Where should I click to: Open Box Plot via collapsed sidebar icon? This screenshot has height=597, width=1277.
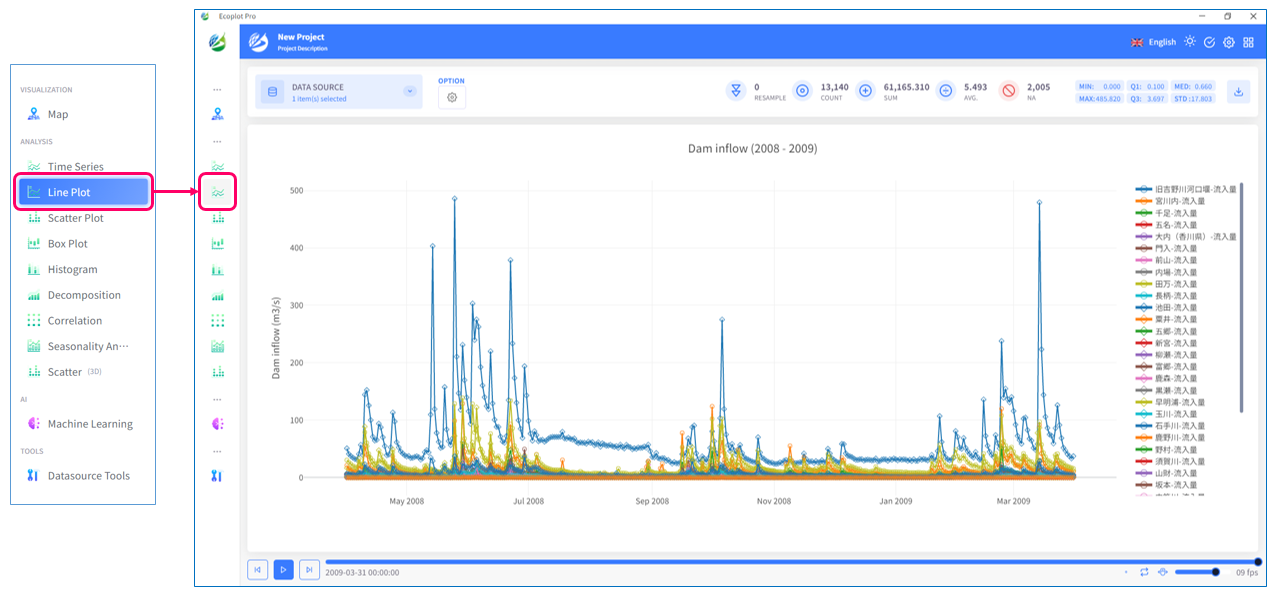(218, 244)
